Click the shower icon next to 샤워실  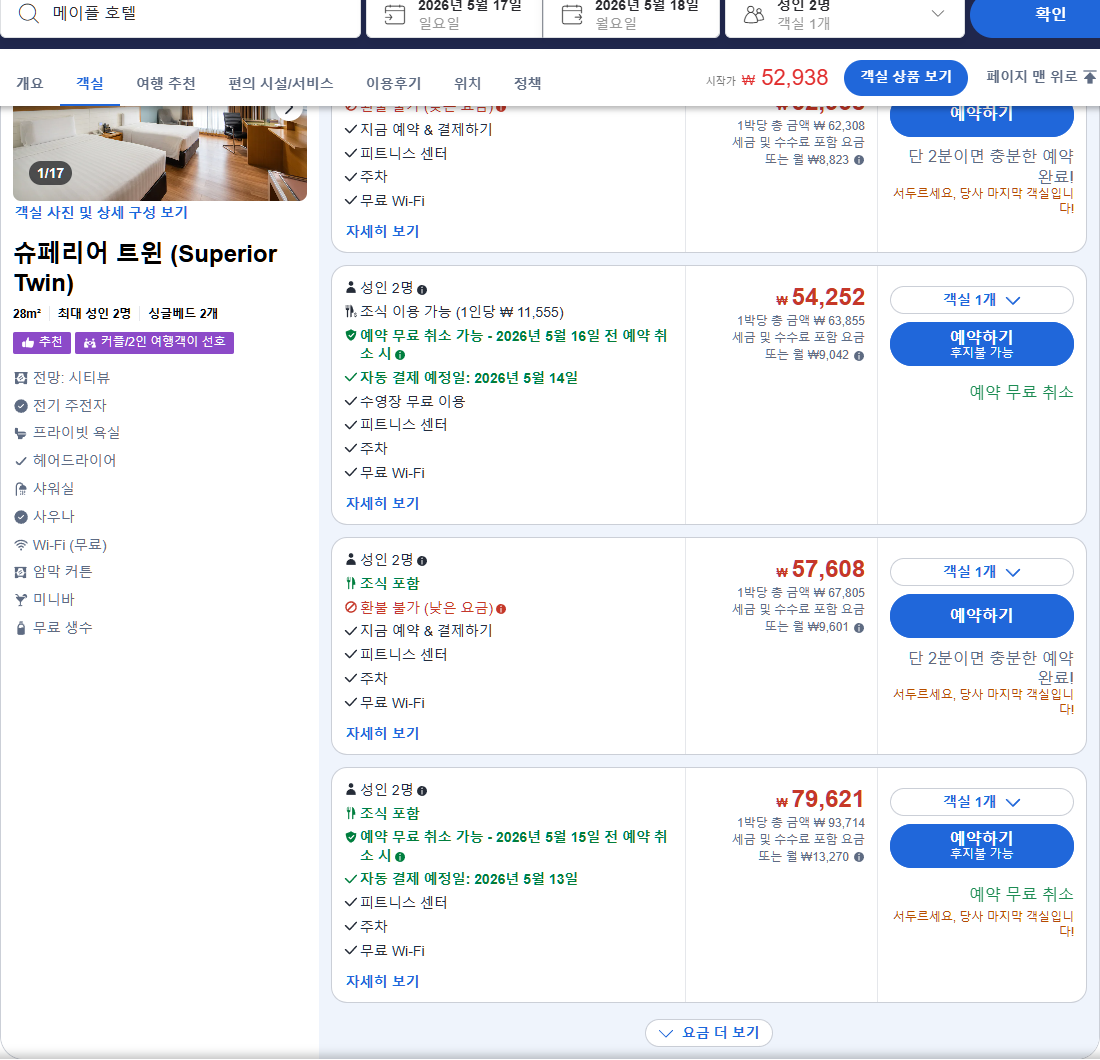(x=21, y=489)
